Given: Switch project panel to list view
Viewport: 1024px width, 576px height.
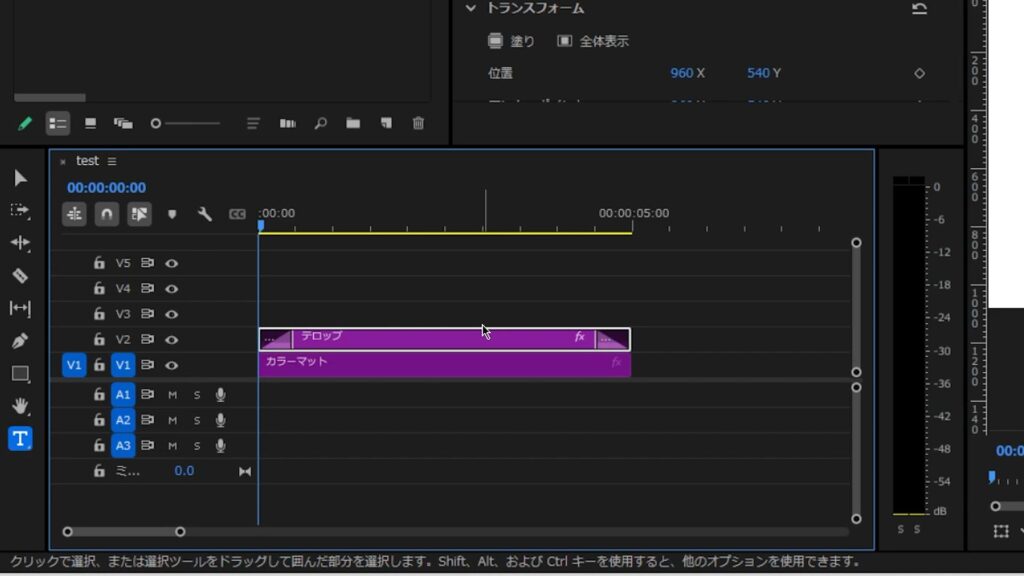Looking at the screenshot, I should (x=57, y=123).
